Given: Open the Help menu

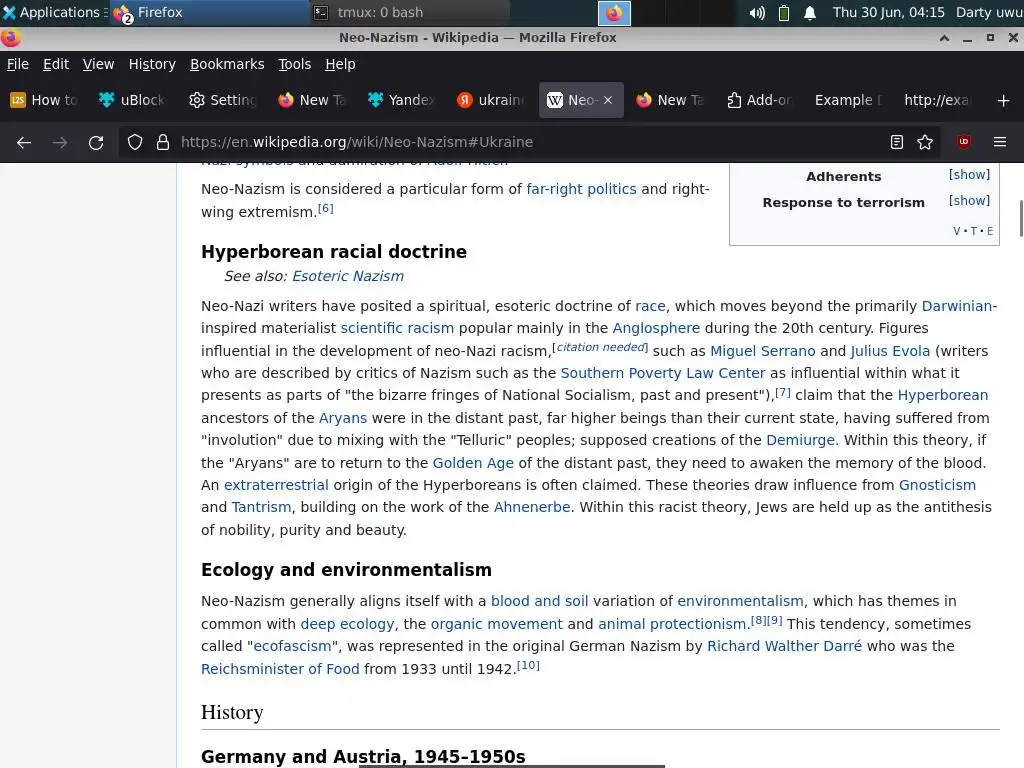Looking at the screenshot, I should (x=340, y=64).
